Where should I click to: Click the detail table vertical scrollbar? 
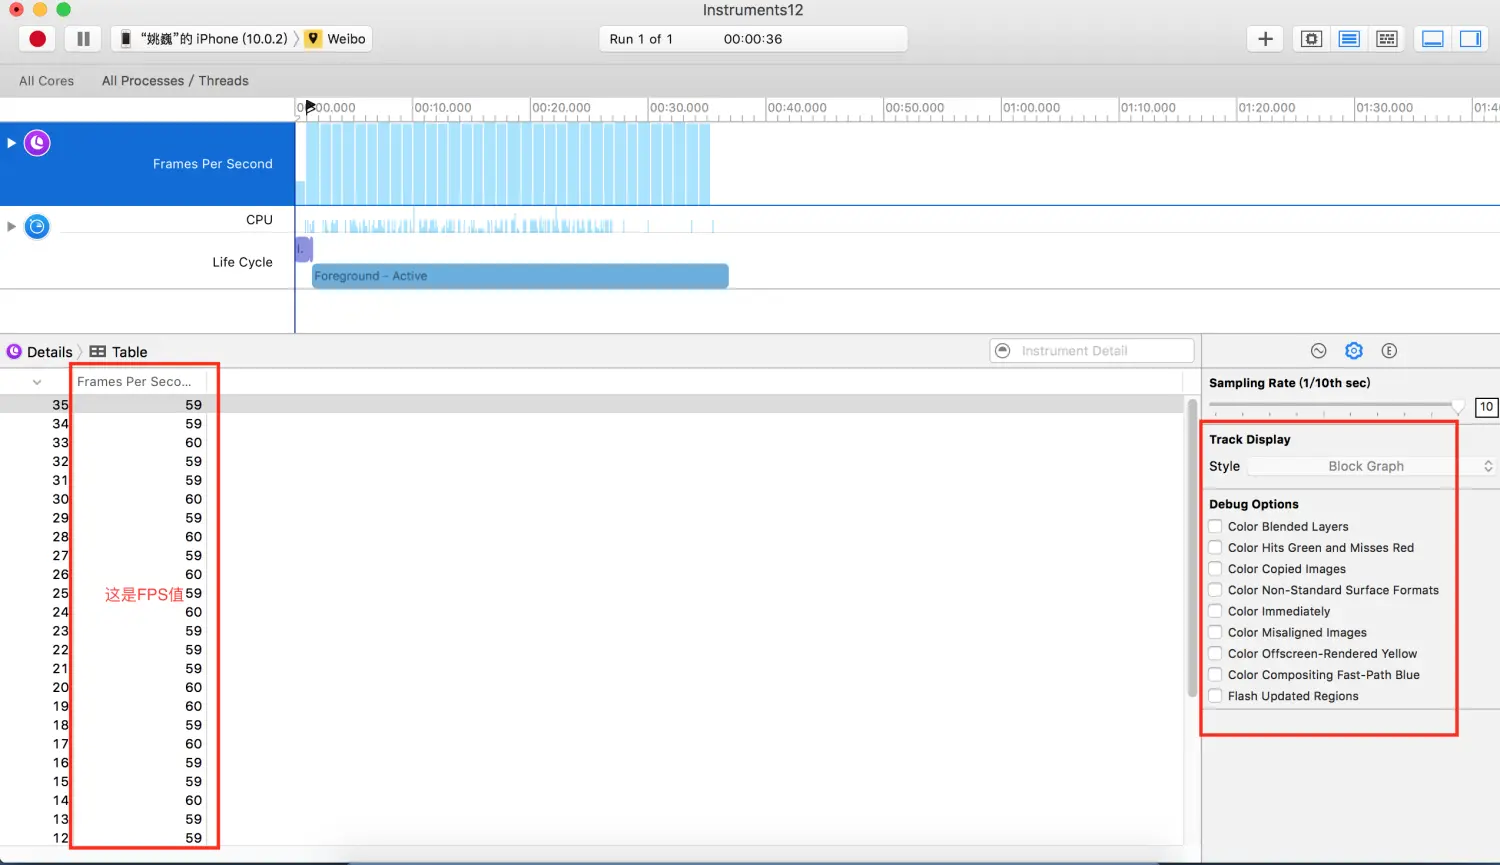pos(1192,548)
